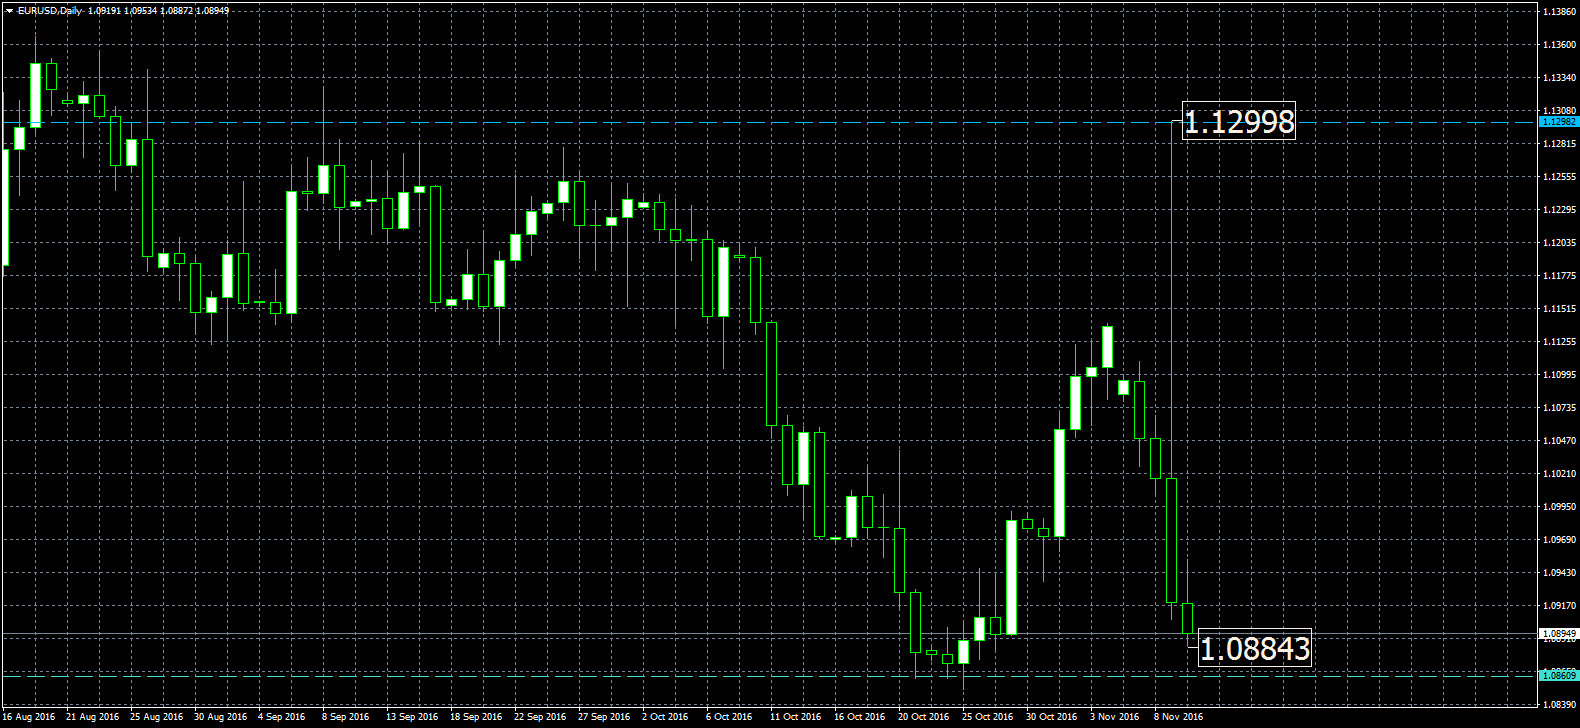Click the blue 1.12982 price tag on axis
This screenshot has width=1580, height=728.
tap(1559, 122)
